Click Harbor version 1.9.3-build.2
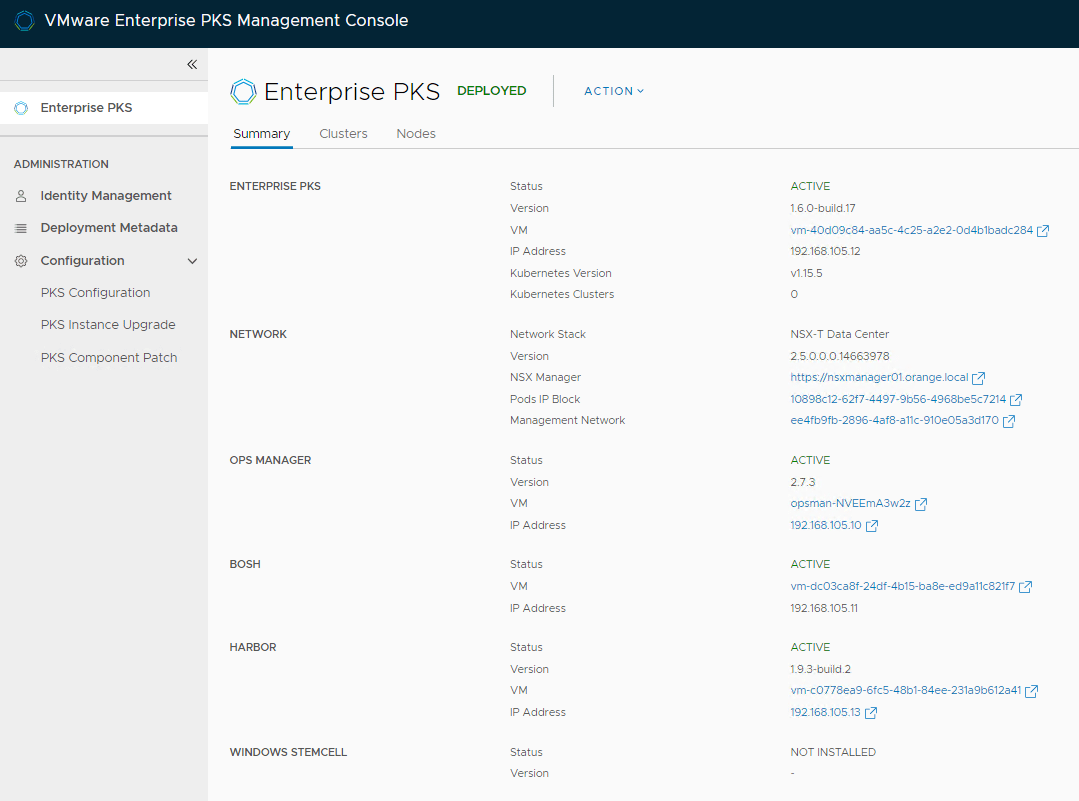 821,670
